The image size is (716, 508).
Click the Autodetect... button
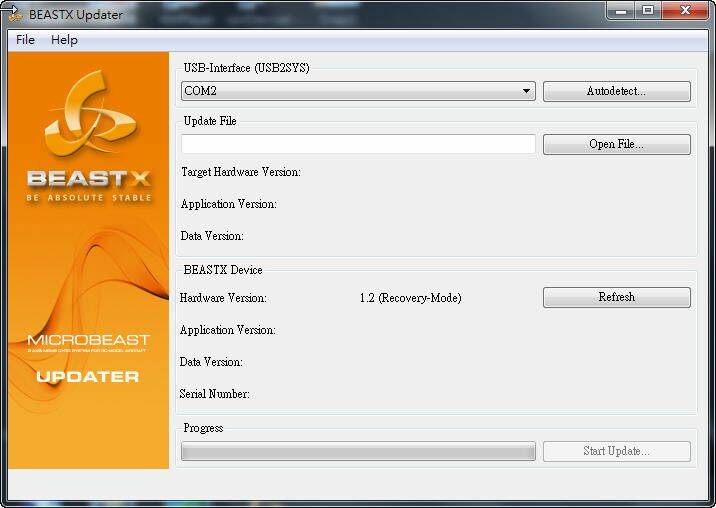[x=616, y=91]
